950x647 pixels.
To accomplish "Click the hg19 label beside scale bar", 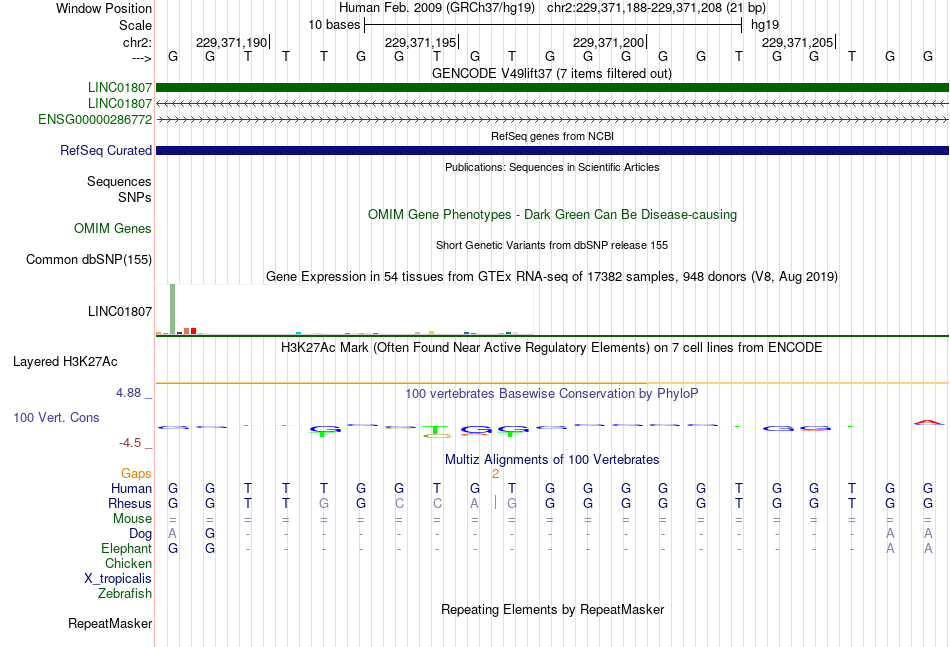I will click(765, 25).
